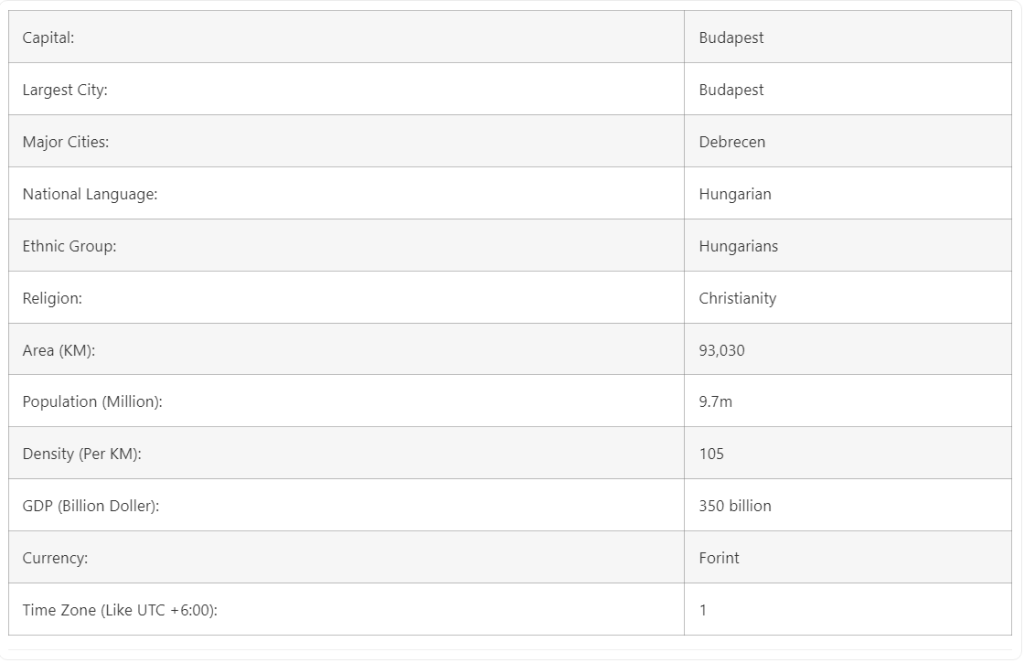Select the 350 billion GDP value
Viewport: 1024px width, 663px height.
(735, 506)
